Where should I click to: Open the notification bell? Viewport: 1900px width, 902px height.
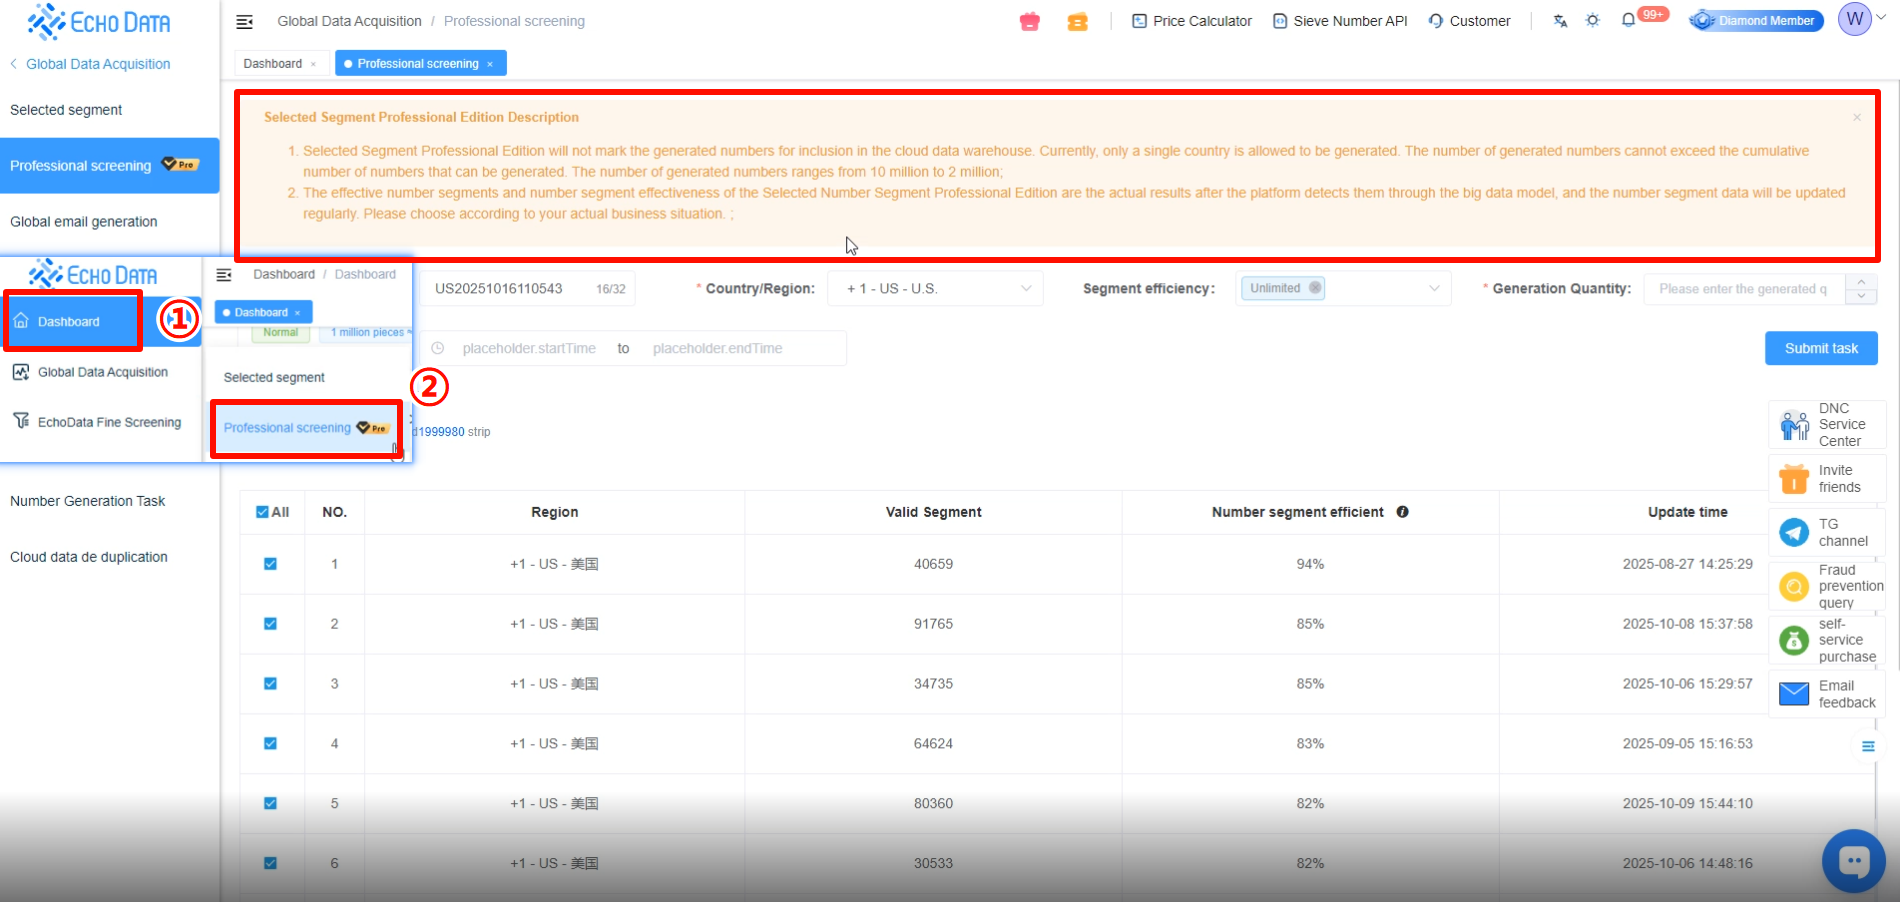[x=1628, y=20]
